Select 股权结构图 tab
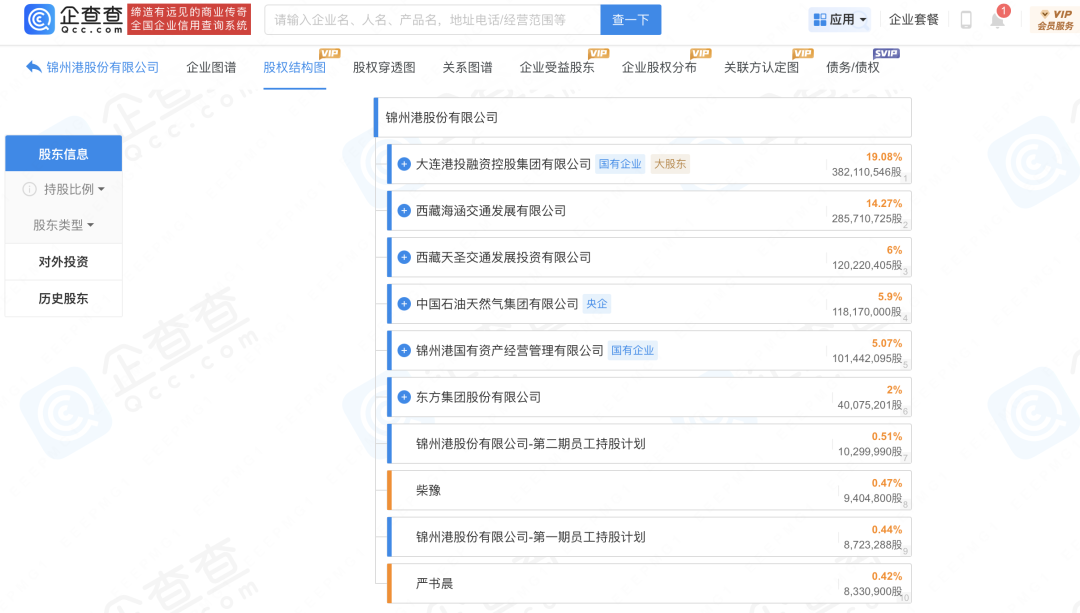This screenshot has height=613, width=1080. (x=295, y=67)
